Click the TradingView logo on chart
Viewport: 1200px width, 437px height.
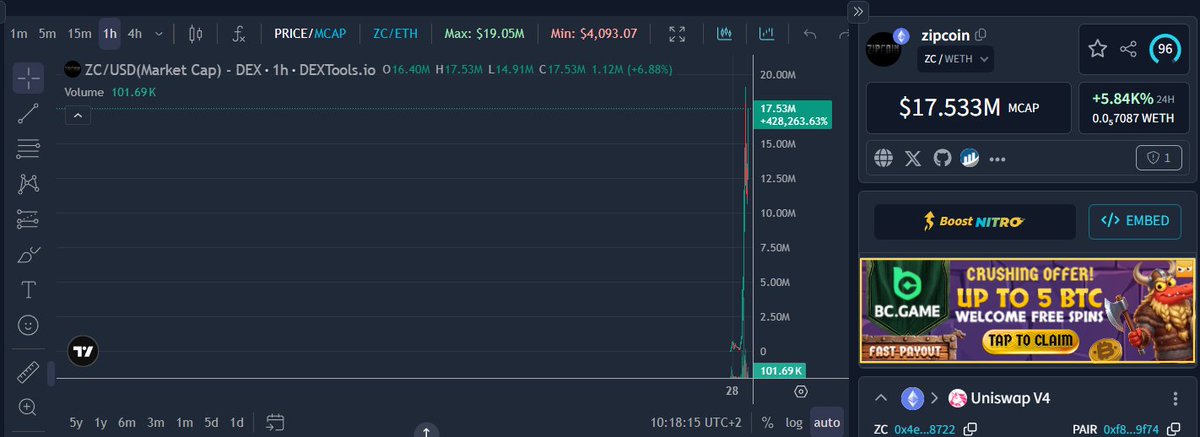83,351
